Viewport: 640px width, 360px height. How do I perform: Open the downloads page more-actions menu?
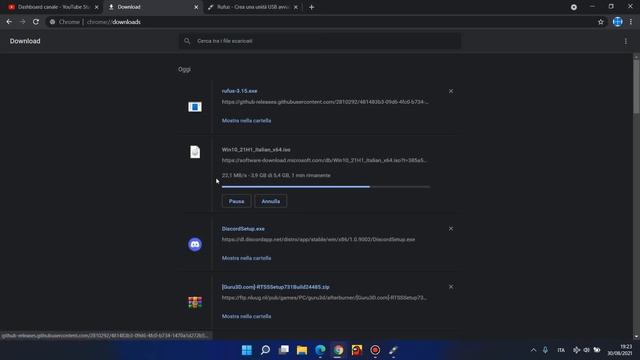pos(626,41)
